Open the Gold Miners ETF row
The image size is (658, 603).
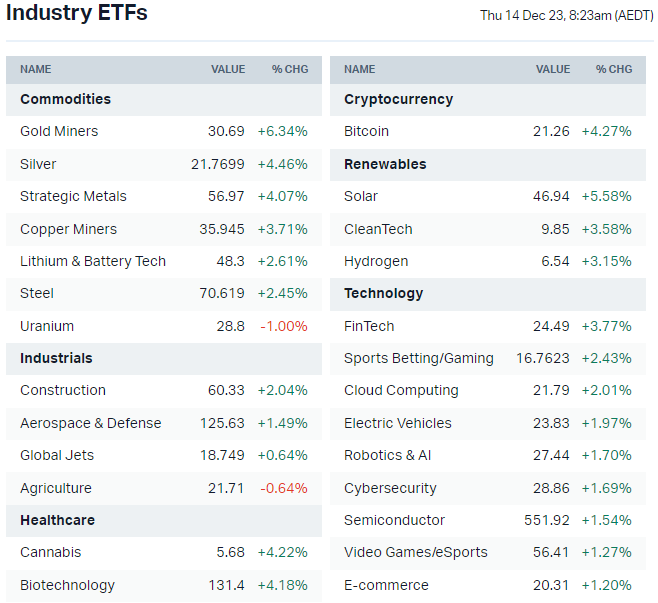pos(59,131)
